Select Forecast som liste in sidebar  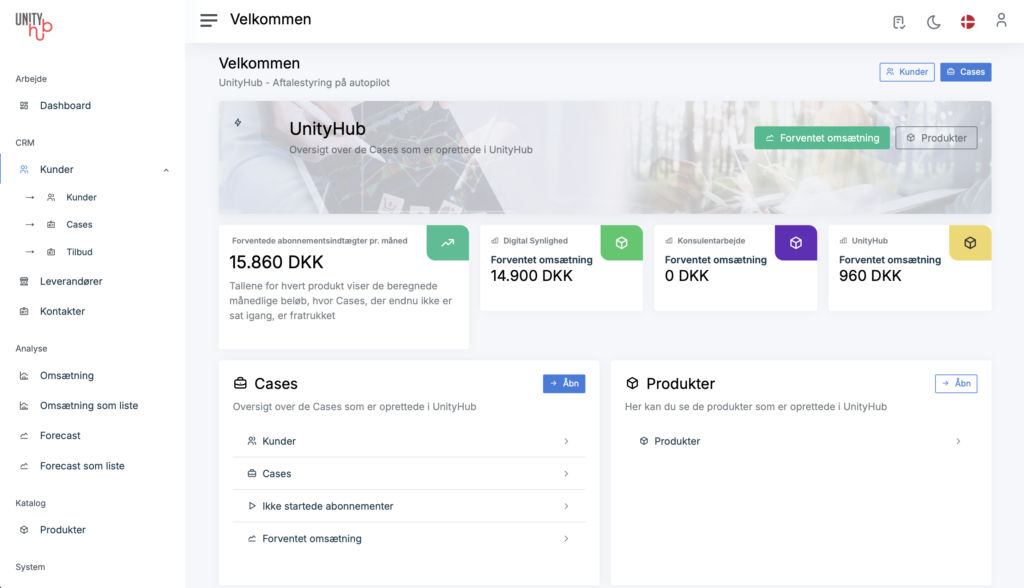[82, 466]
